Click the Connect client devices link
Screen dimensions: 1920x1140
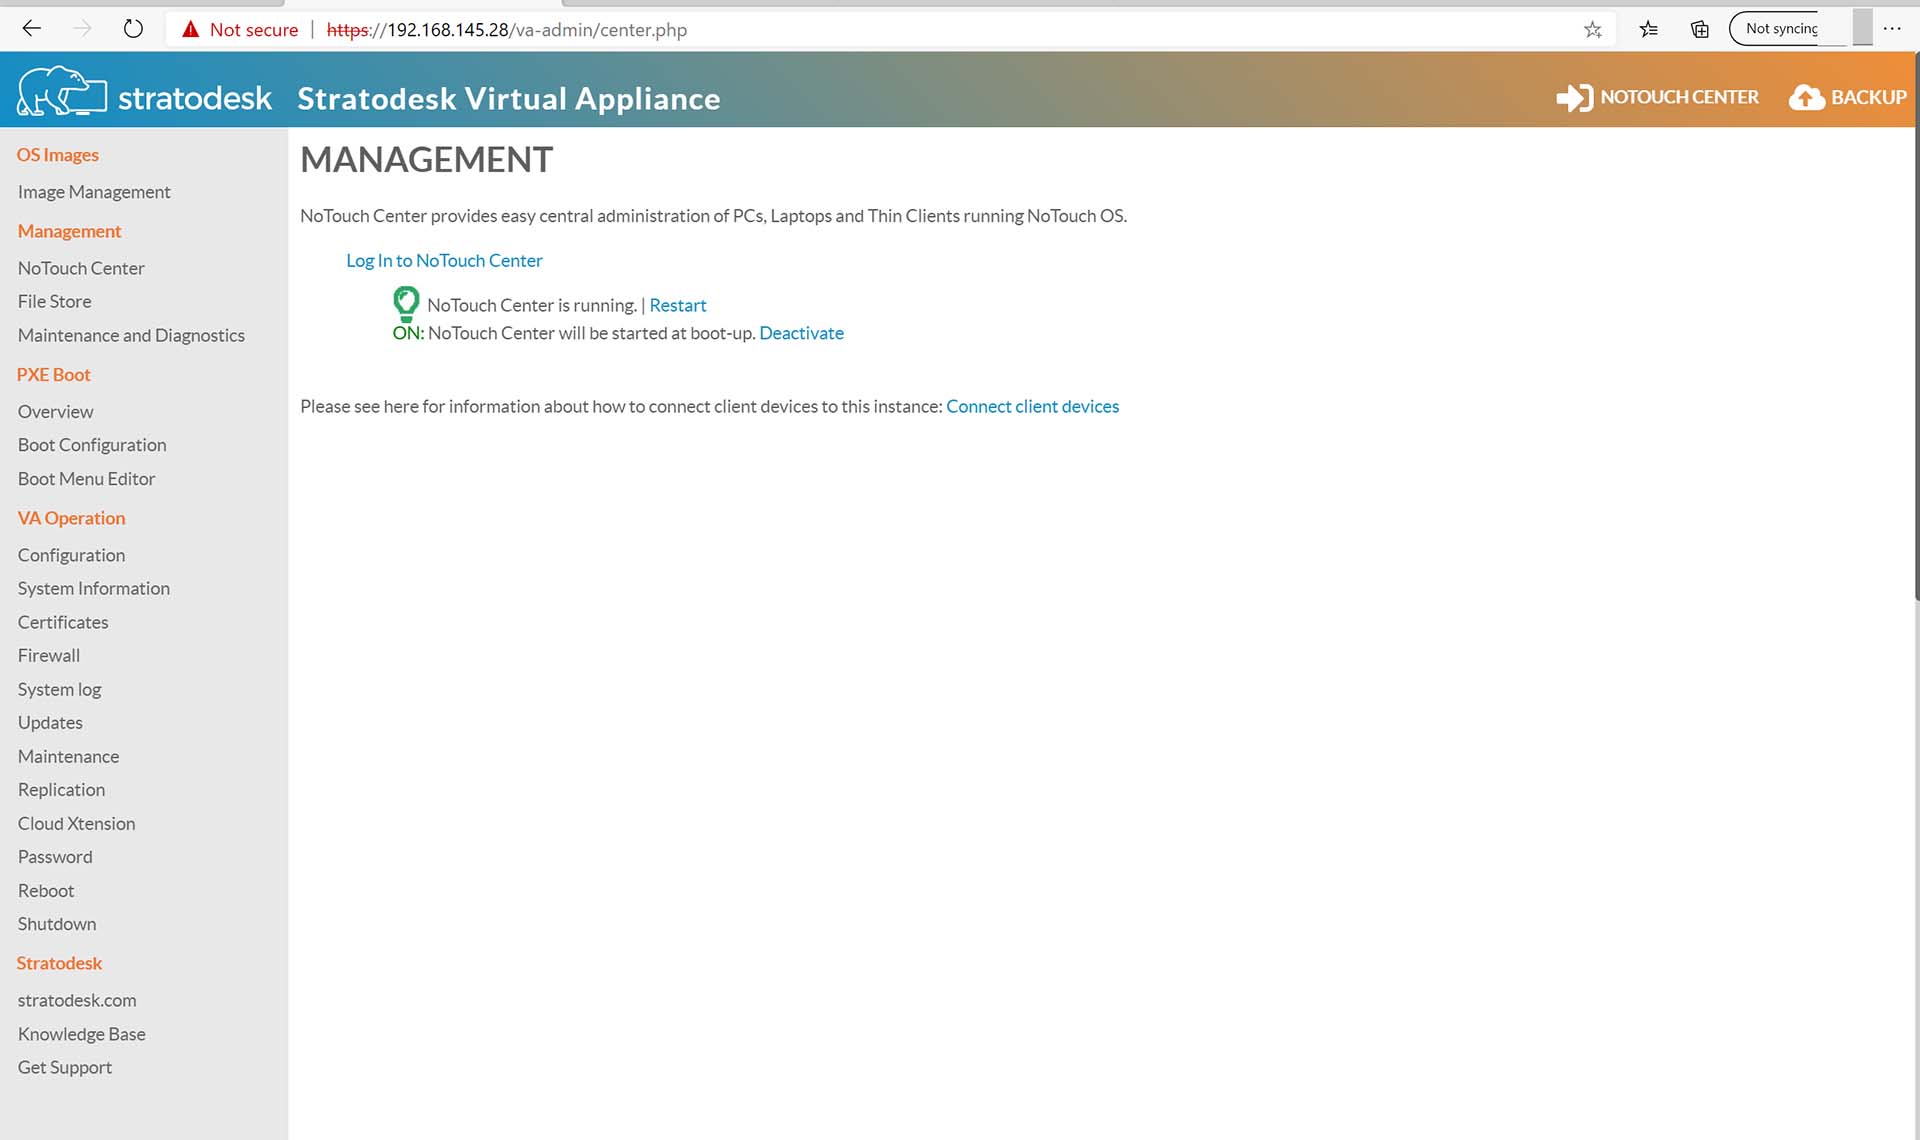click(x=1033, y=406)
